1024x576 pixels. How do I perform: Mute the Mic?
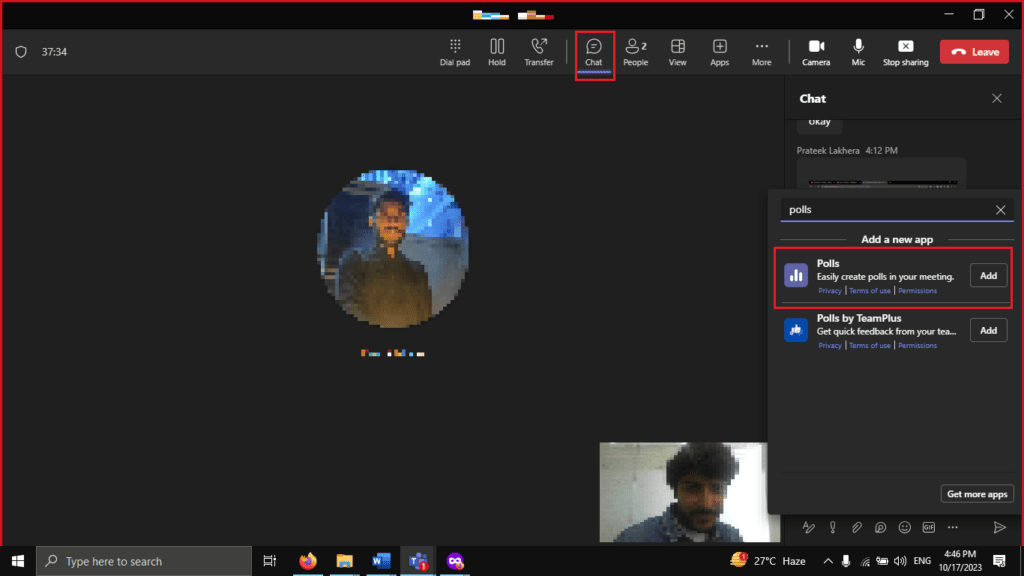click(x=858, y=51)
